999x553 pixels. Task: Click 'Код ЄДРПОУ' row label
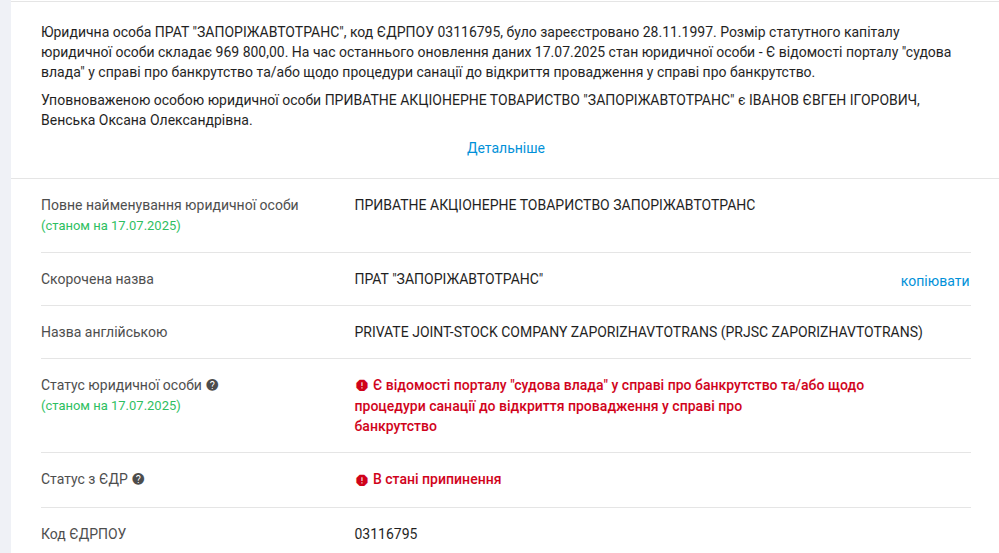(84, 534)
